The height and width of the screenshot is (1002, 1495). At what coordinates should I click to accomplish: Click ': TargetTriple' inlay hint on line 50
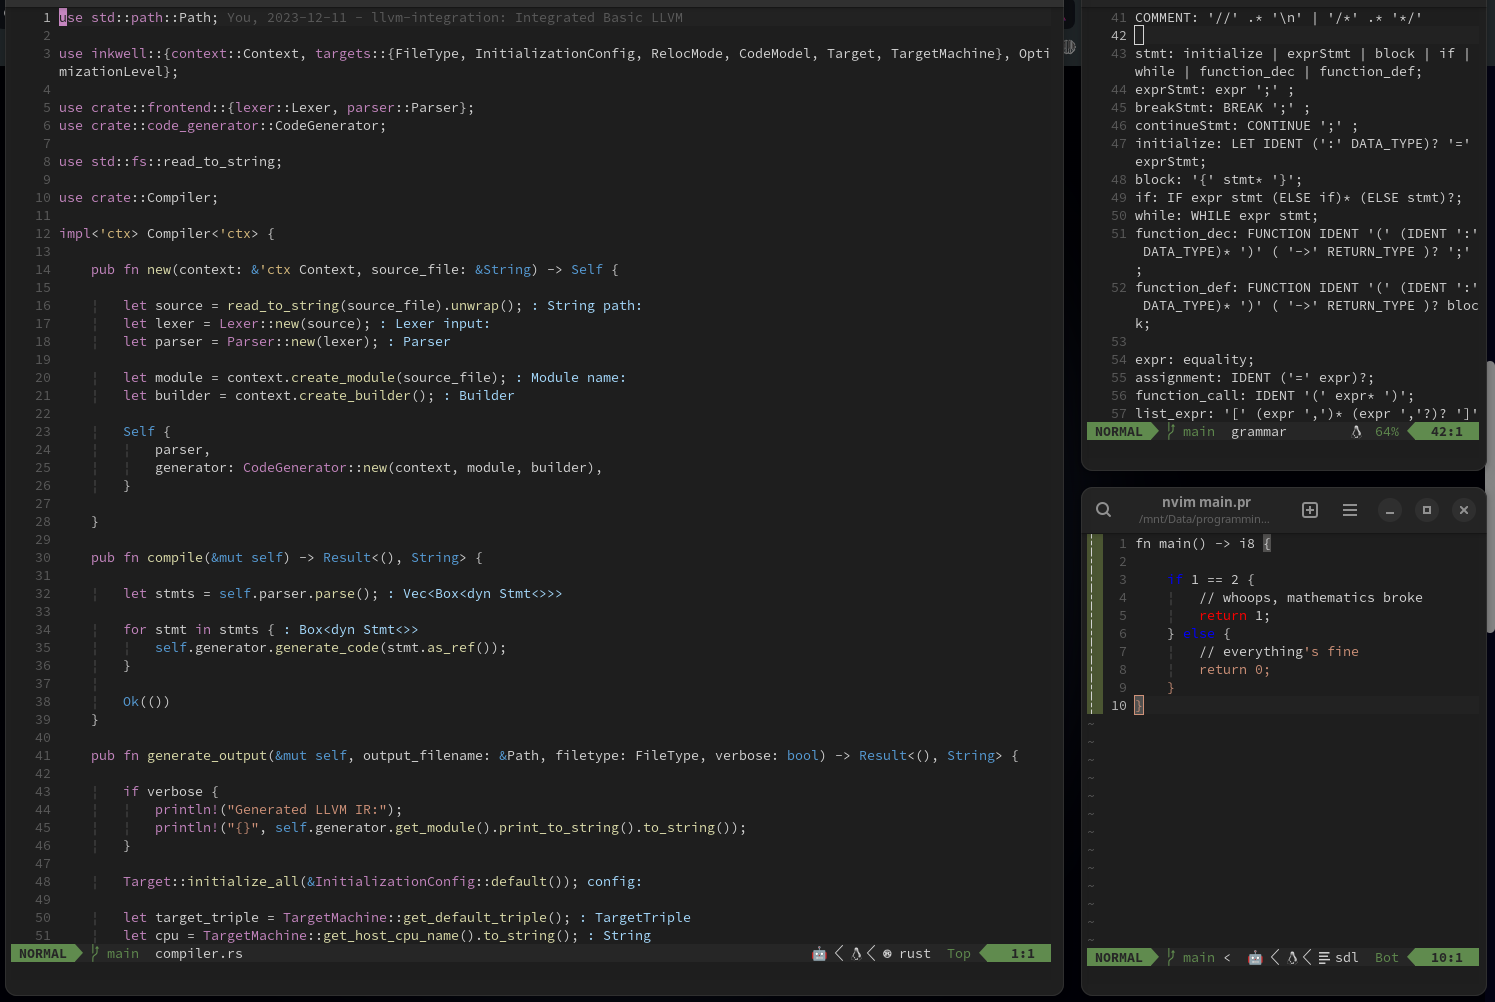coord(635,918)
